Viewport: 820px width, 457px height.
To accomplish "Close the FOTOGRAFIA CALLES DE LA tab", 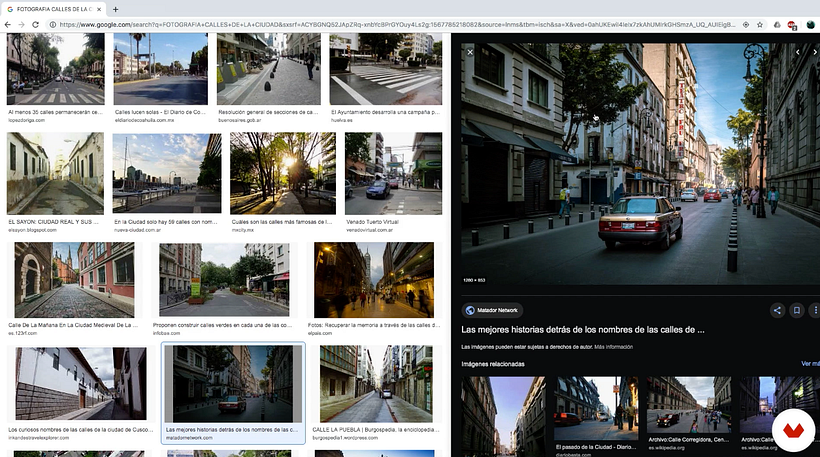I will click(99, 9).
